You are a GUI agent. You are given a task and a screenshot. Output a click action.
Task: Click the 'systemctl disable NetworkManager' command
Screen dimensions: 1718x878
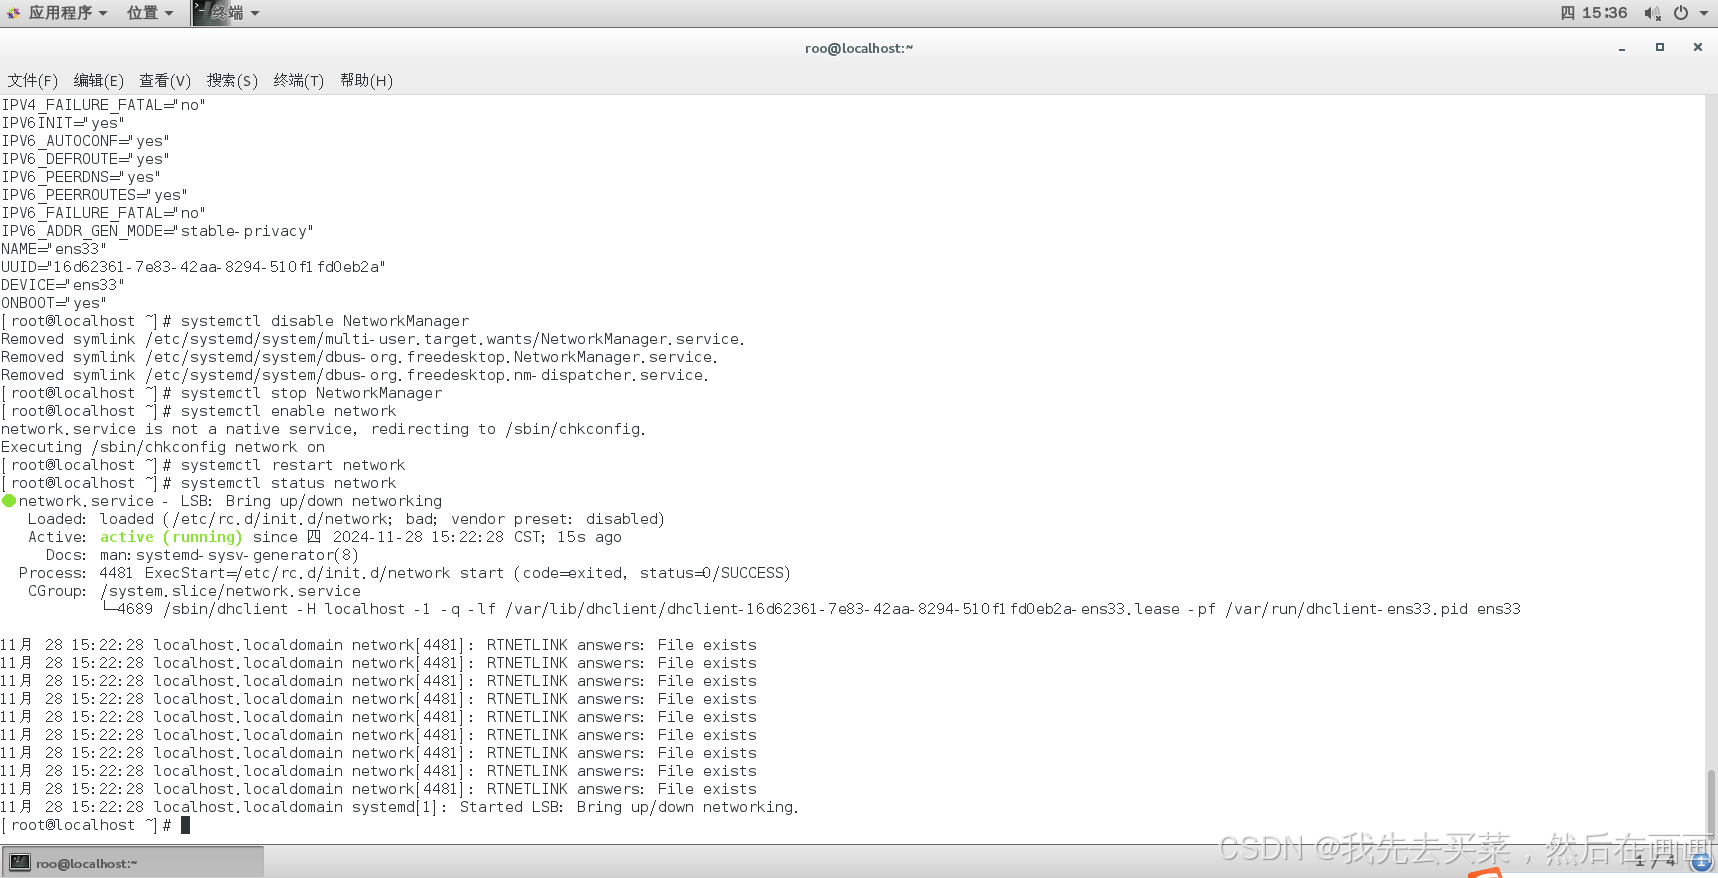tap(325, 321)
